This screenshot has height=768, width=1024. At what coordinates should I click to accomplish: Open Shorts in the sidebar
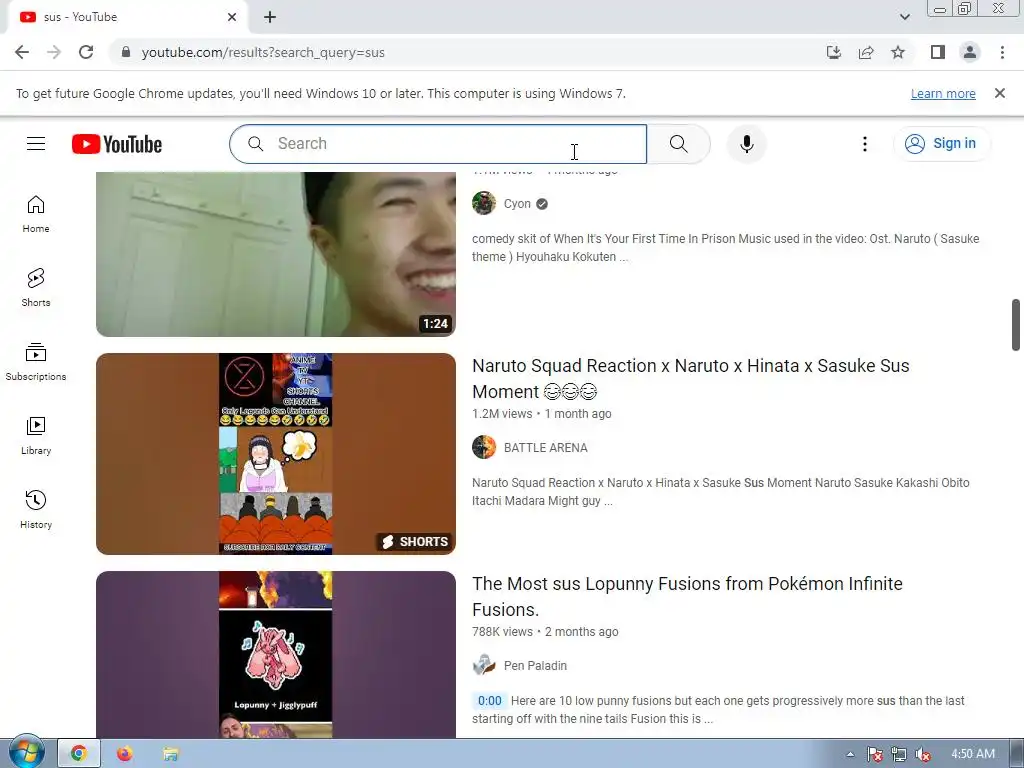36,287
